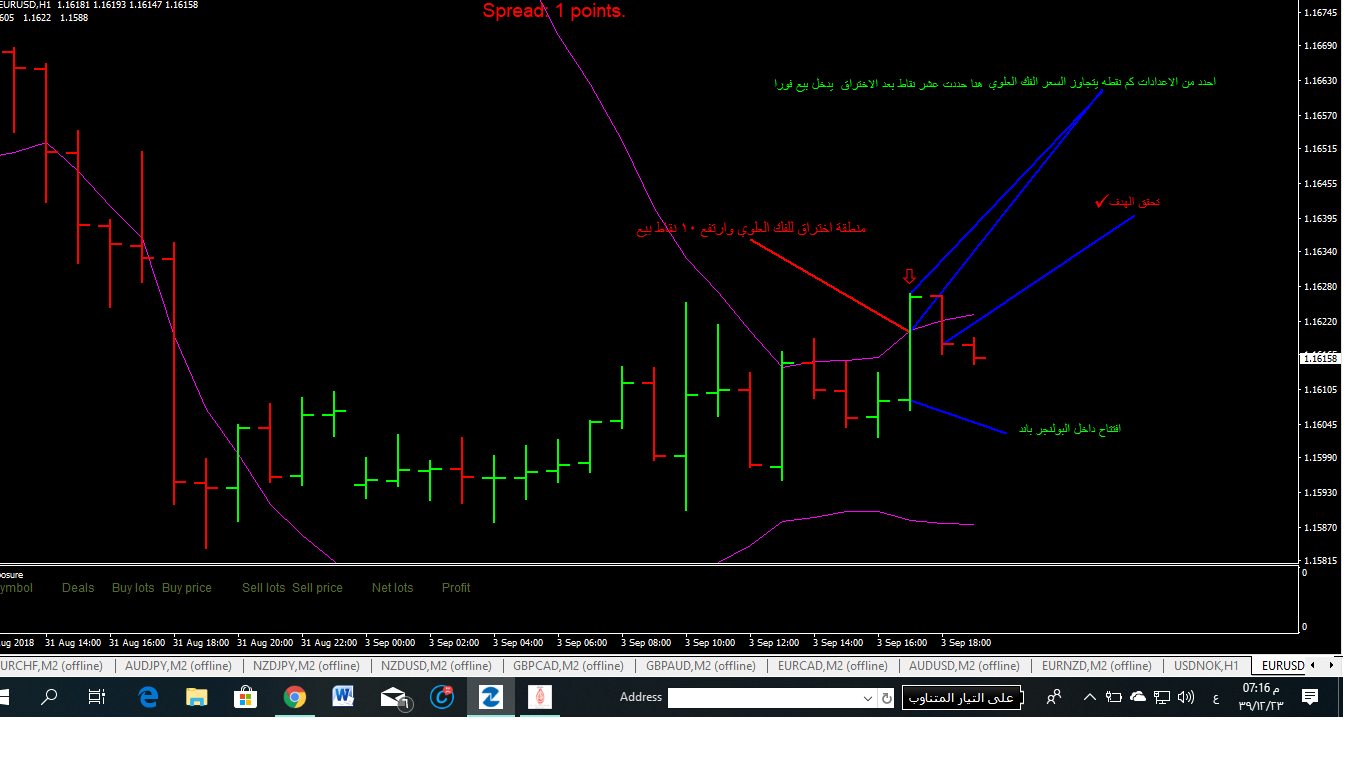Open the taskbar search magnifier
Viewport: 1366px width, 768px height.
tap(48, 697)
